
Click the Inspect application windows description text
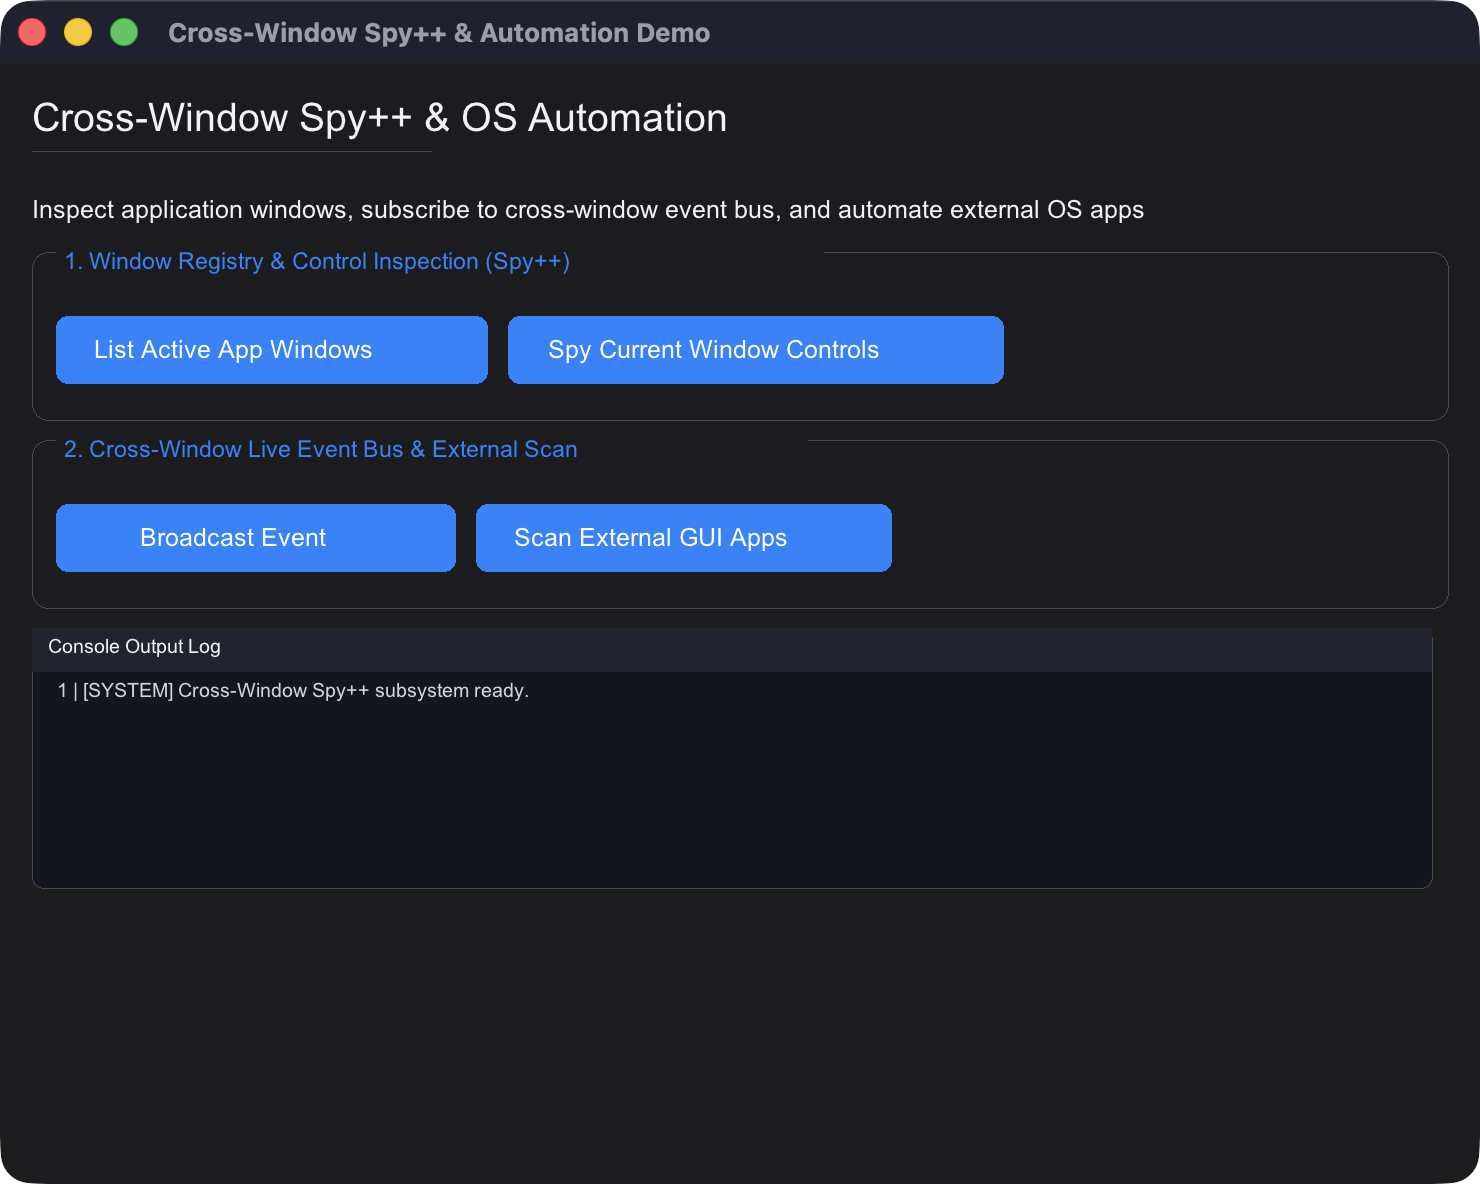pos(588,210)
